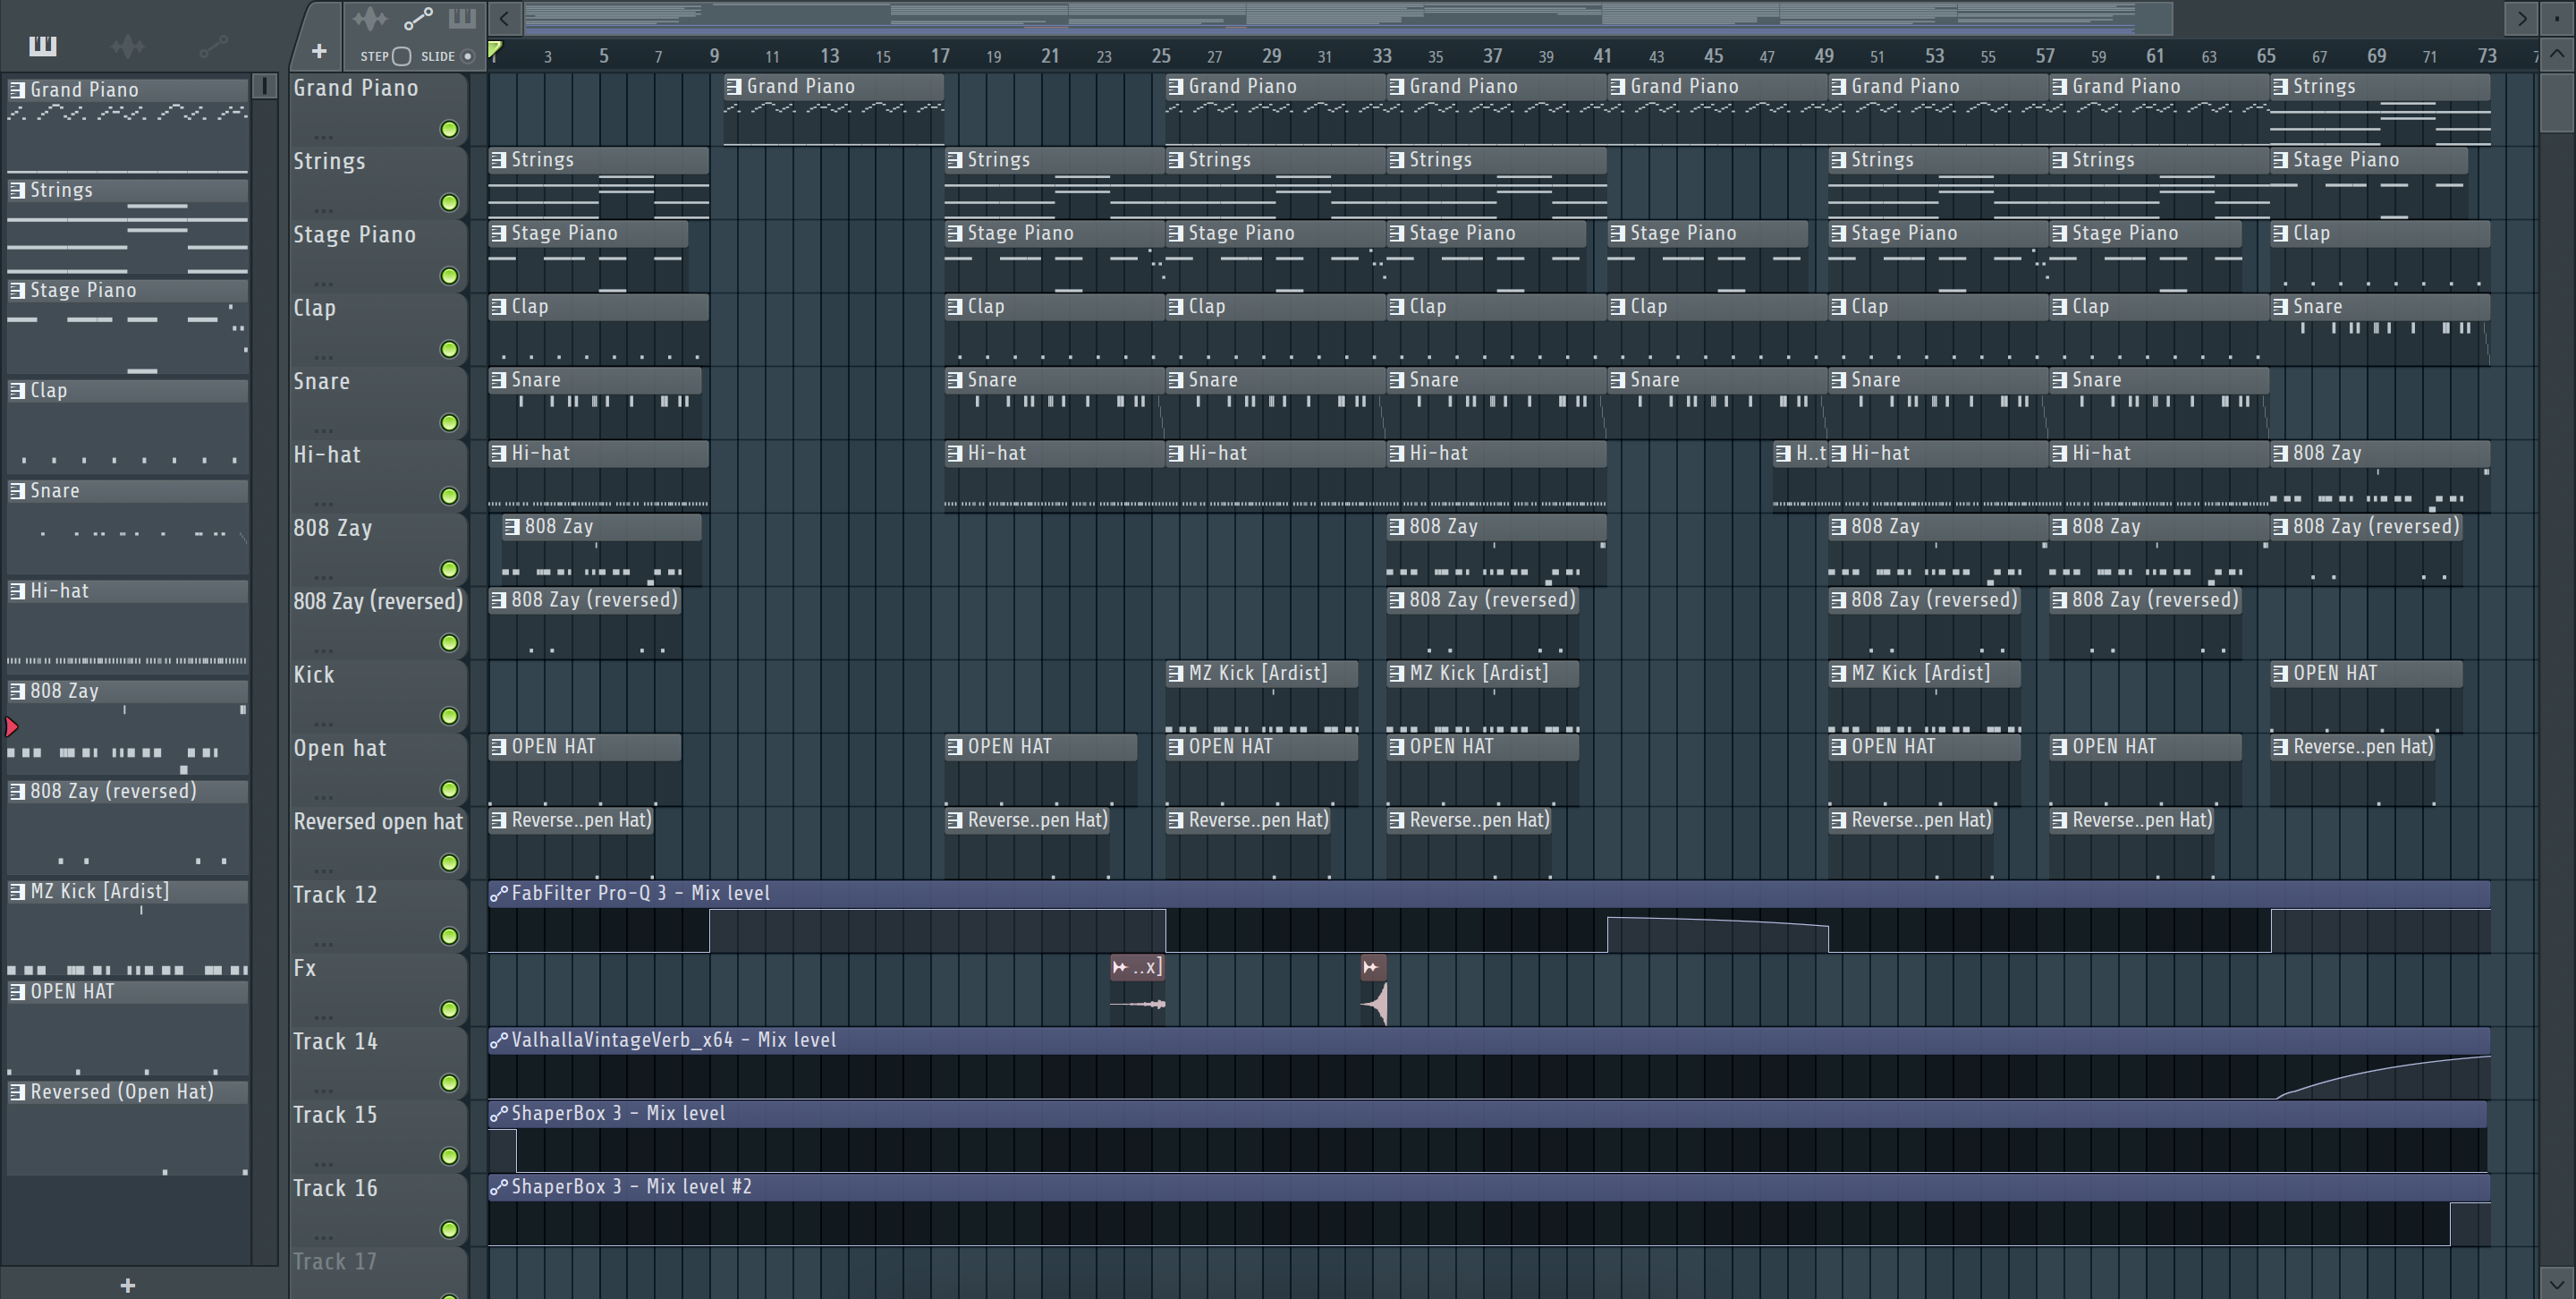Image resolution: width=2576 pixels, height=1299 pixels.
Task: Mute the Grand Piano track
Action: (x=450, y=129)
